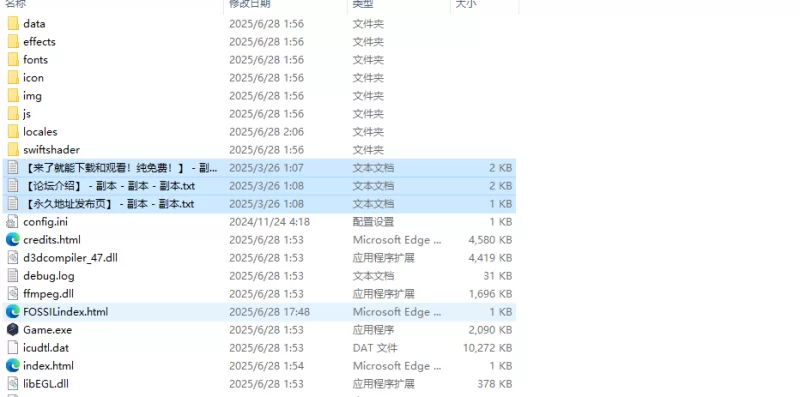Click the 应用程序 type of Game.exe
800x397 pixels.
(x=373, y=330)
